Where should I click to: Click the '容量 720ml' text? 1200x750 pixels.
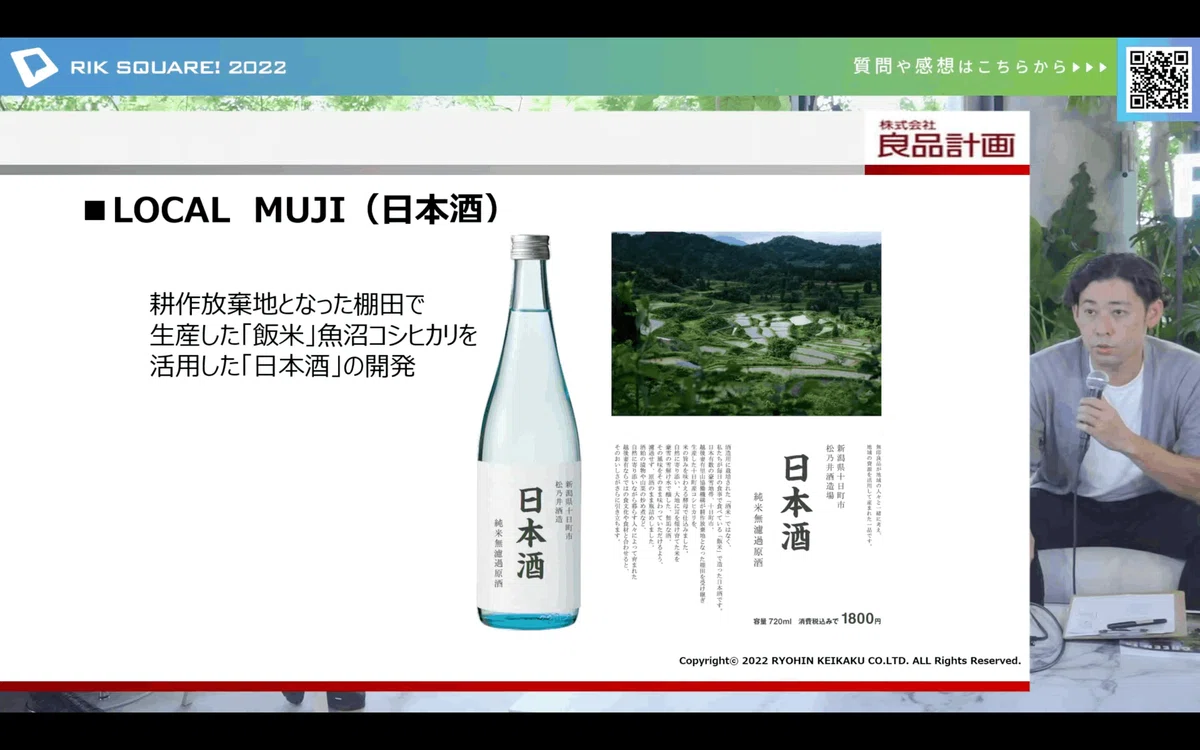point(772,621)
